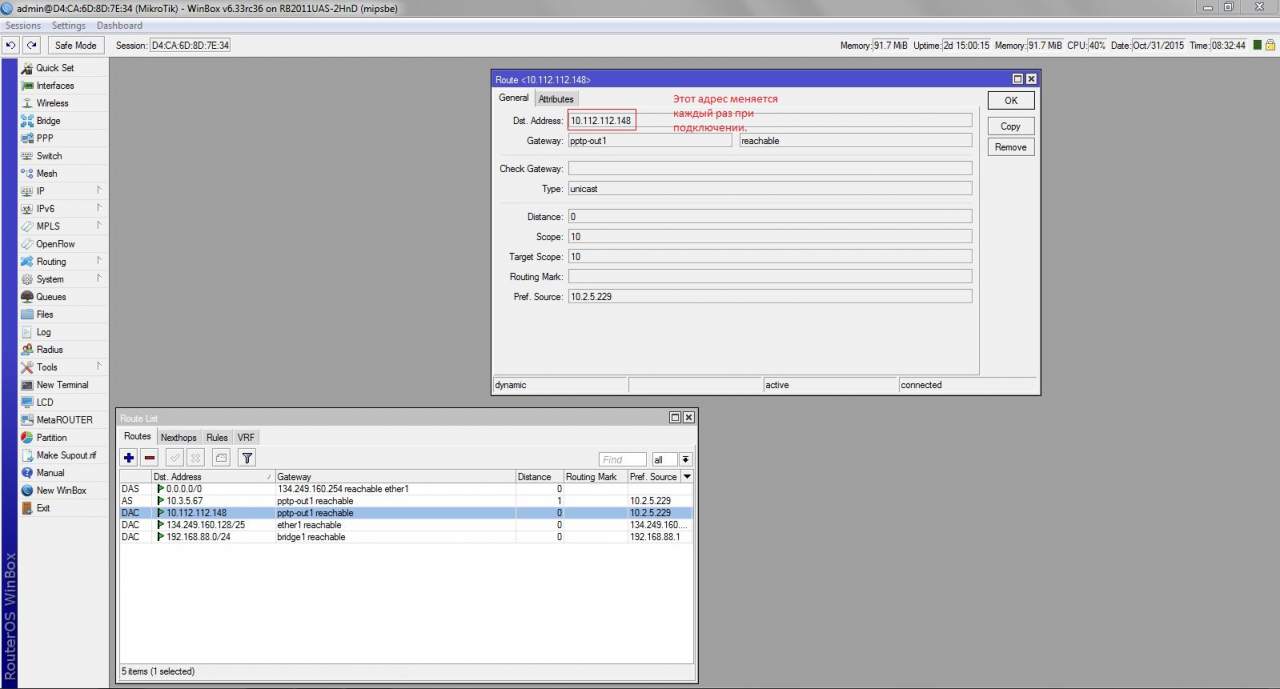Switch to the Routes tab
The height and width of the screenshot is (689, 1280).
pyautogui.click(x=137, y=437)
